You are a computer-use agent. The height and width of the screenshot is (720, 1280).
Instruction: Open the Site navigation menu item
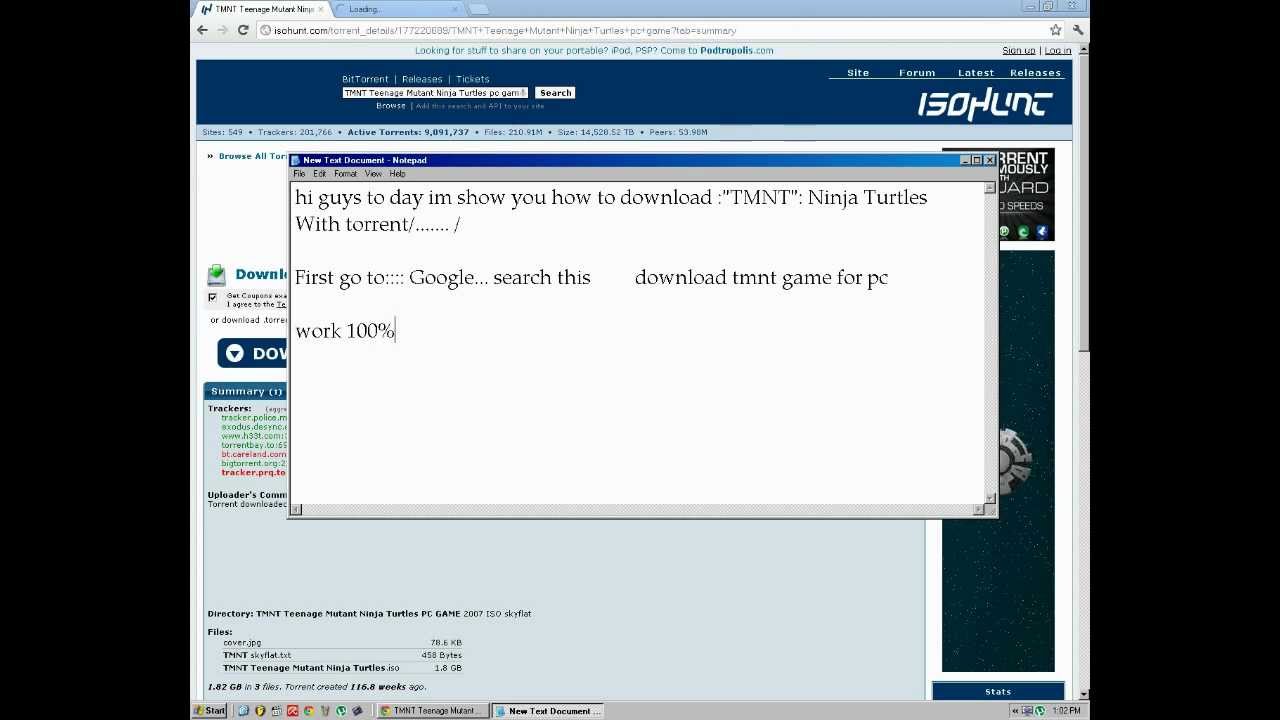tap(858, 73)
